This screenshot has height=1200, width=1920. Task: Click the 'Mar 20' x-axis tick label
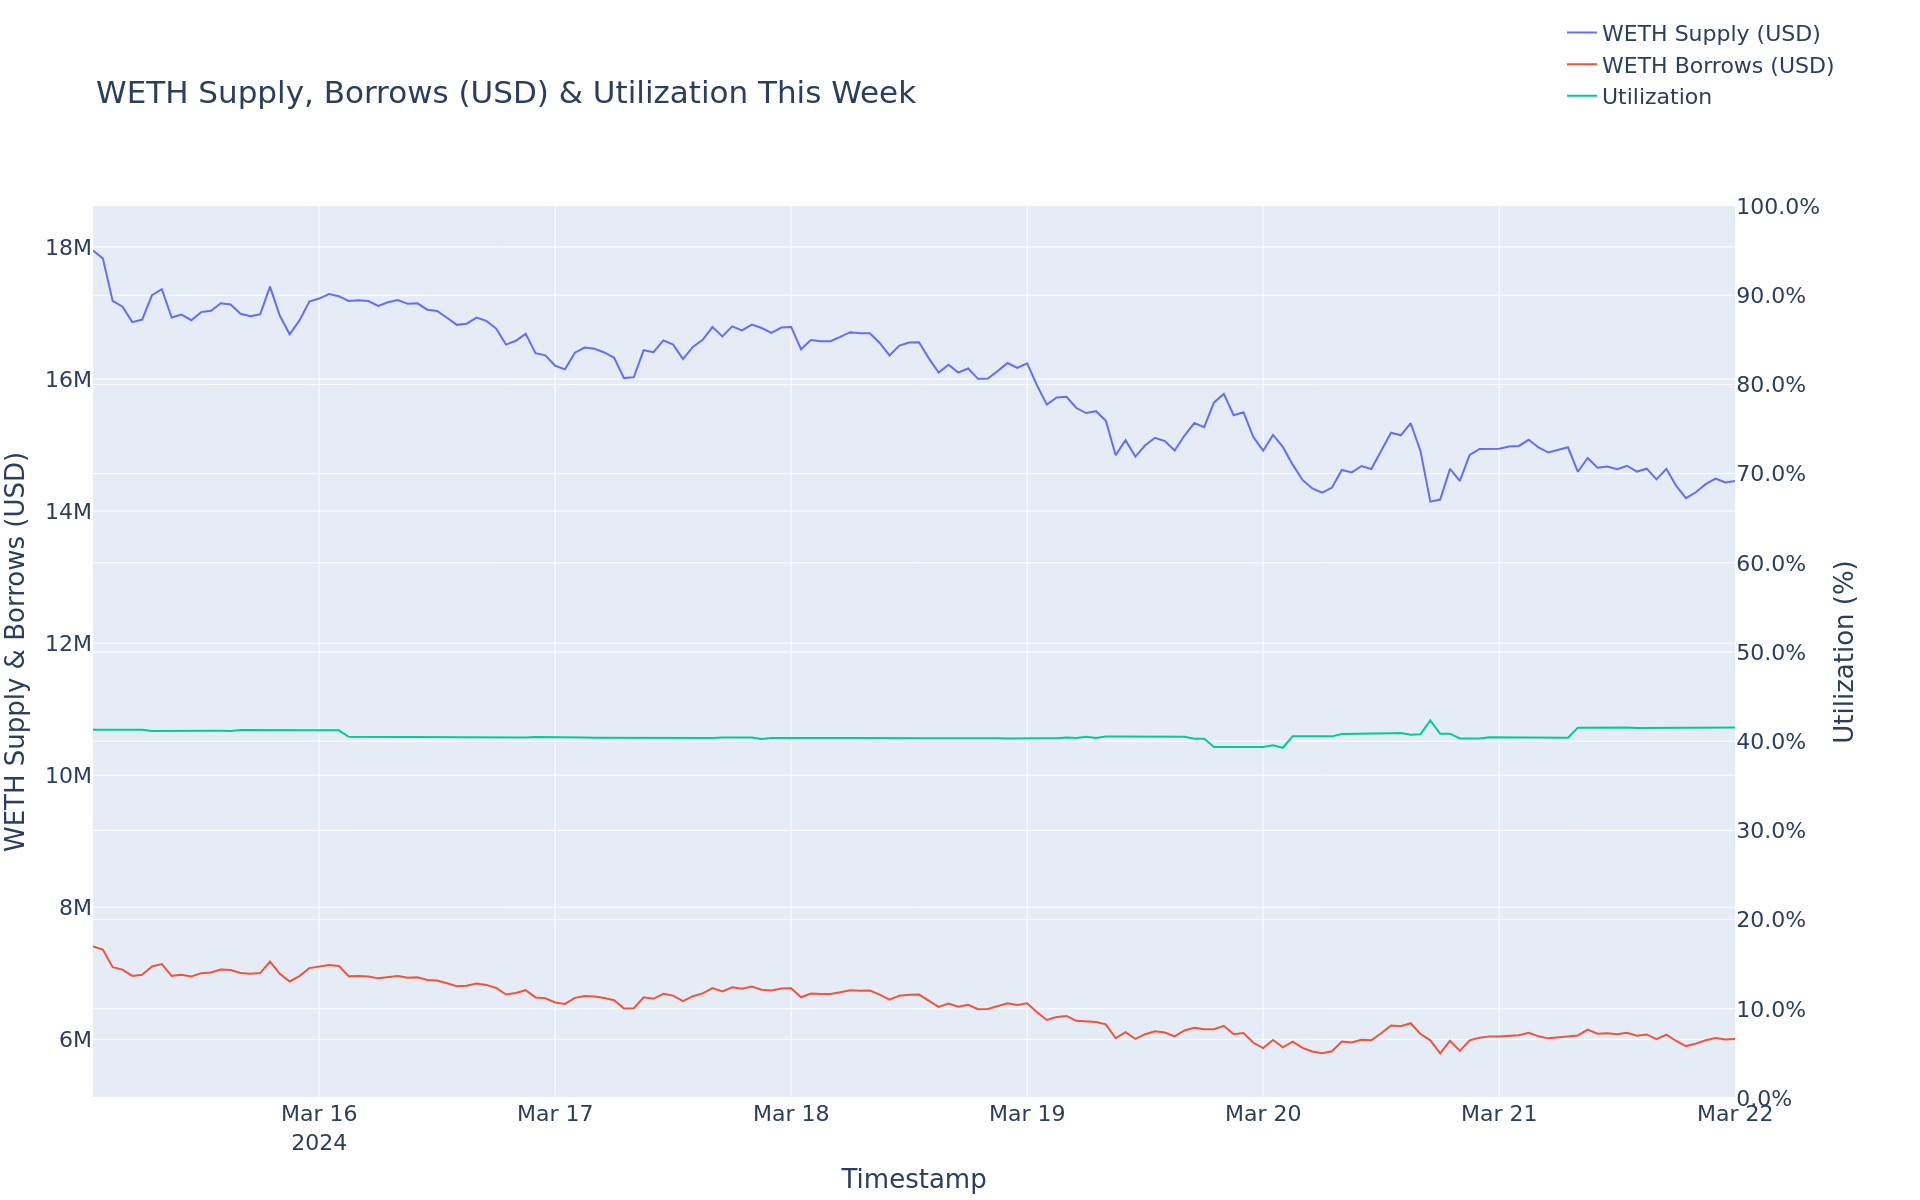click(1263, 1114)
